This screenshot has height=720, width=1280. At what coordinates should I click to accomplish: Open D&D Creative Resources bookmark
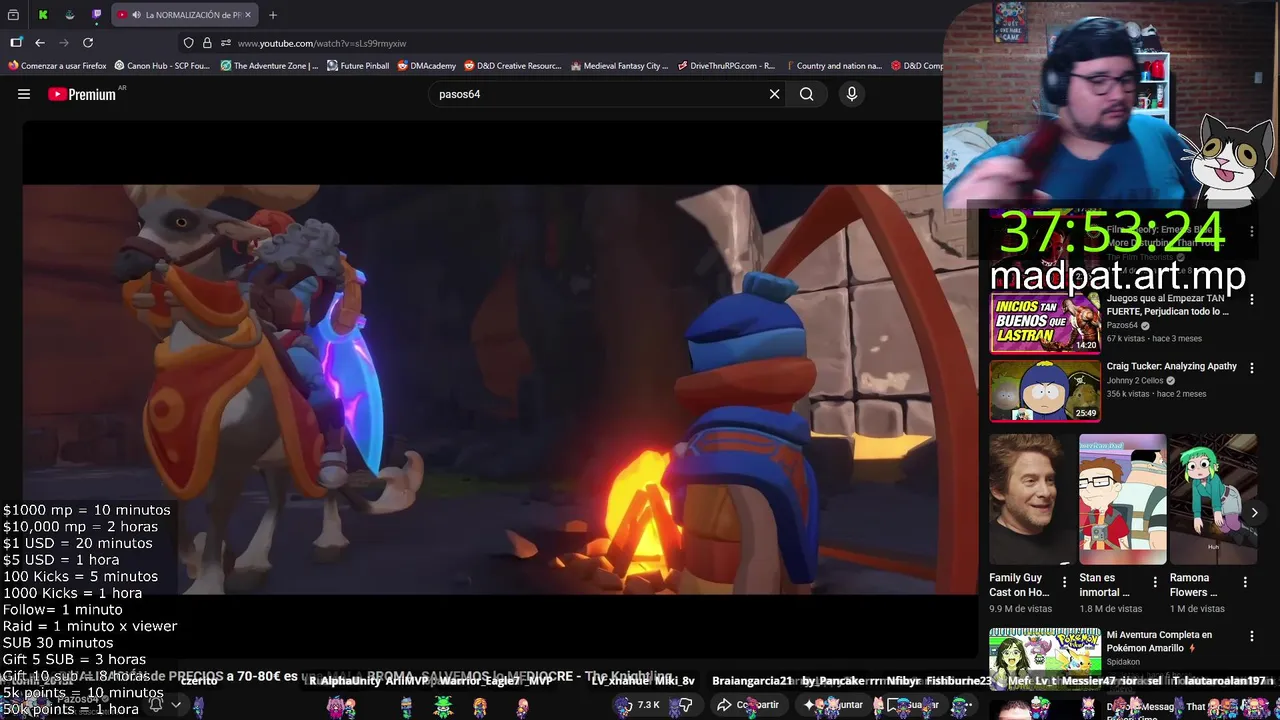tap(512, 66)
